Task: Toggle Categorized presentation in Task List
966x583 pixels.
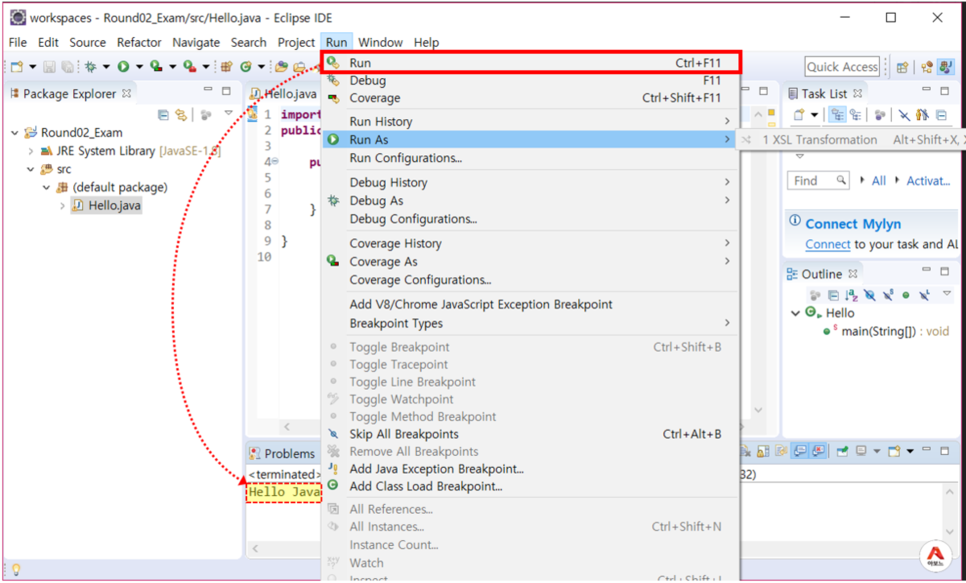Action: click(837, 115)
